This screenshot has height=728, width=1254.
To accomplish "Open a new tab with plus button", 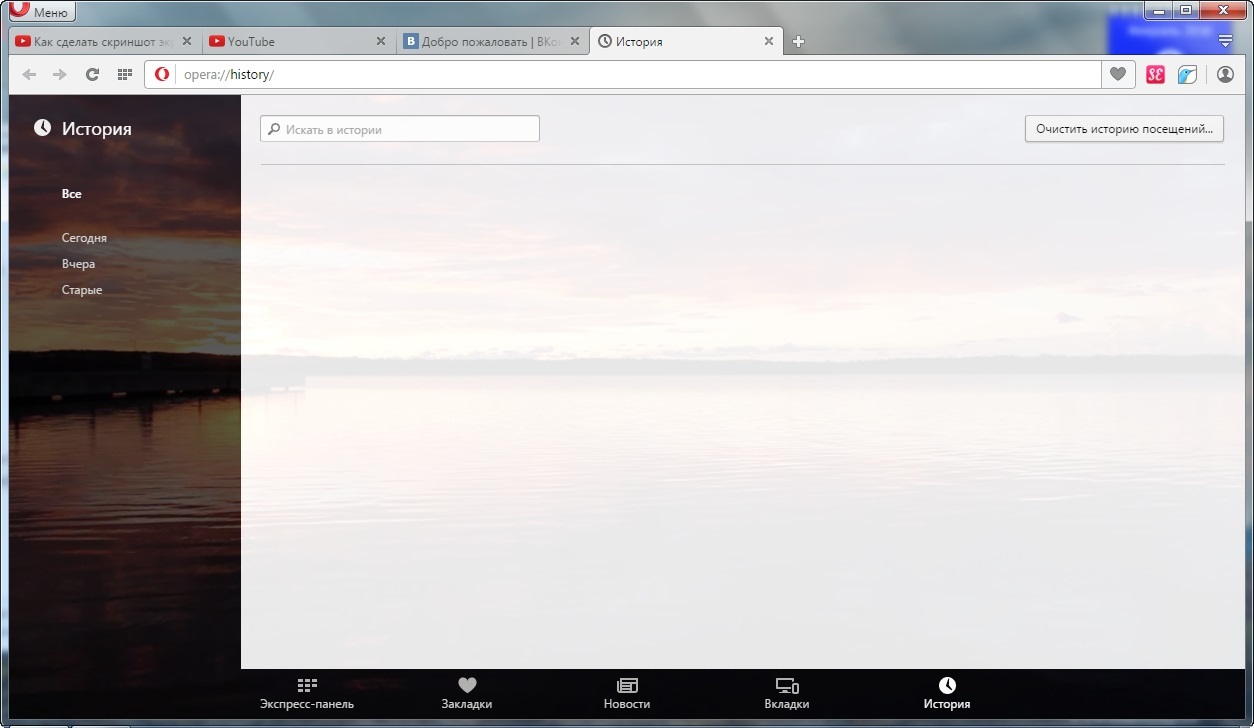I will click(x=798, y=42).
